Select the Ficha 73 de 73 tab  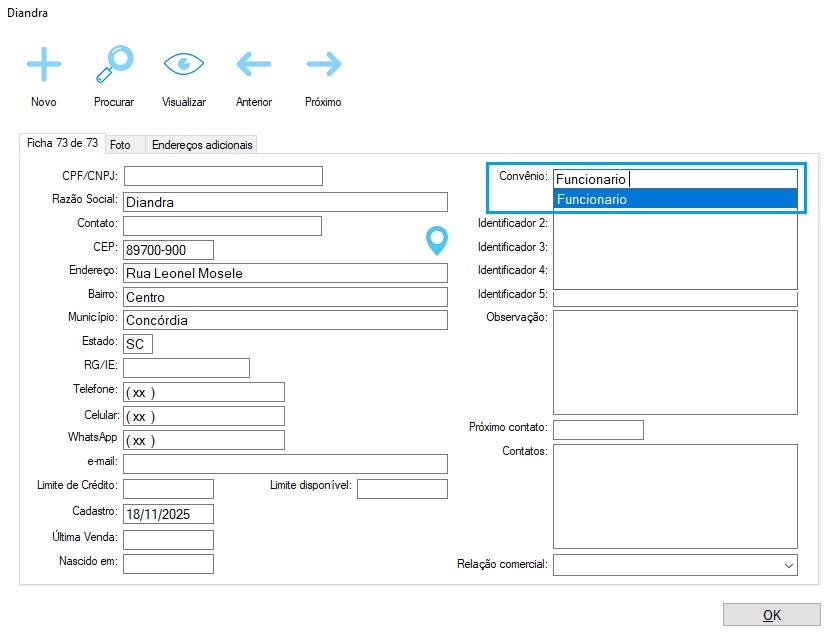click(62, 144)
